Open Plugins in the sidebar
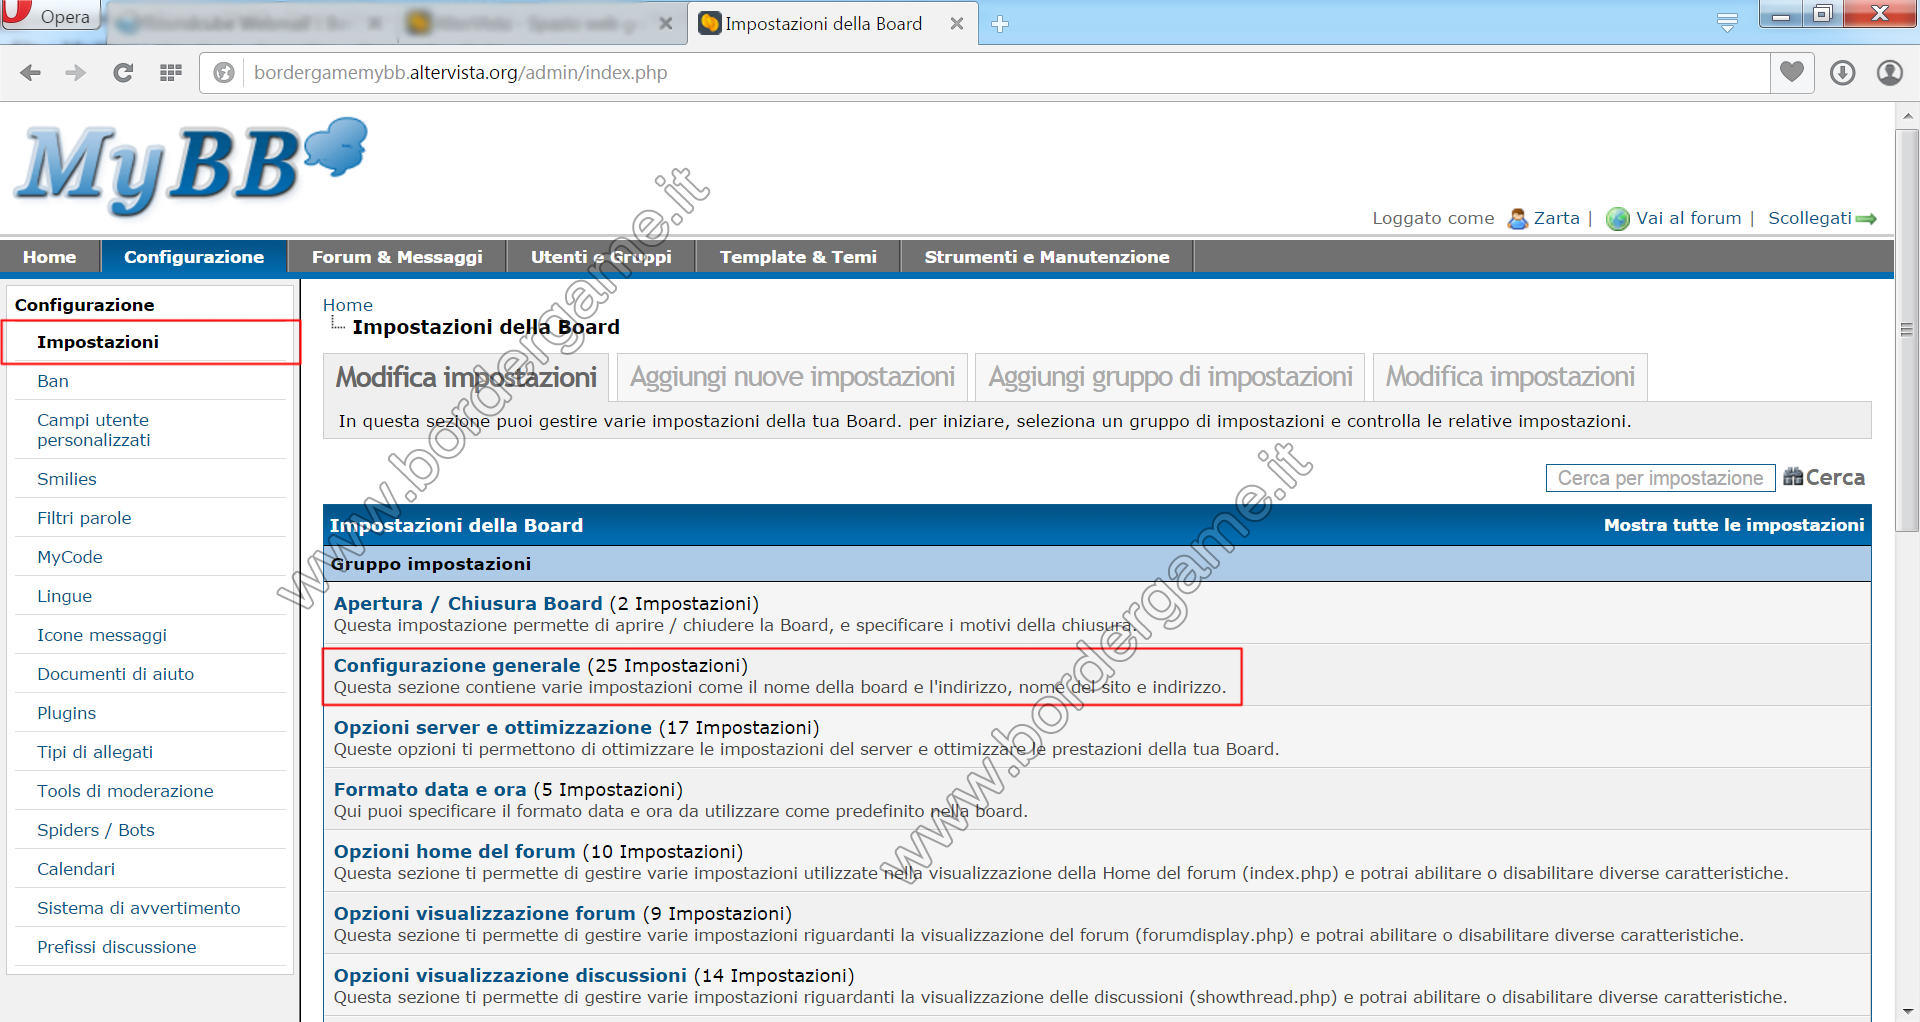1920x1022 pixels. pyautogui.click(x=67, y=713)
